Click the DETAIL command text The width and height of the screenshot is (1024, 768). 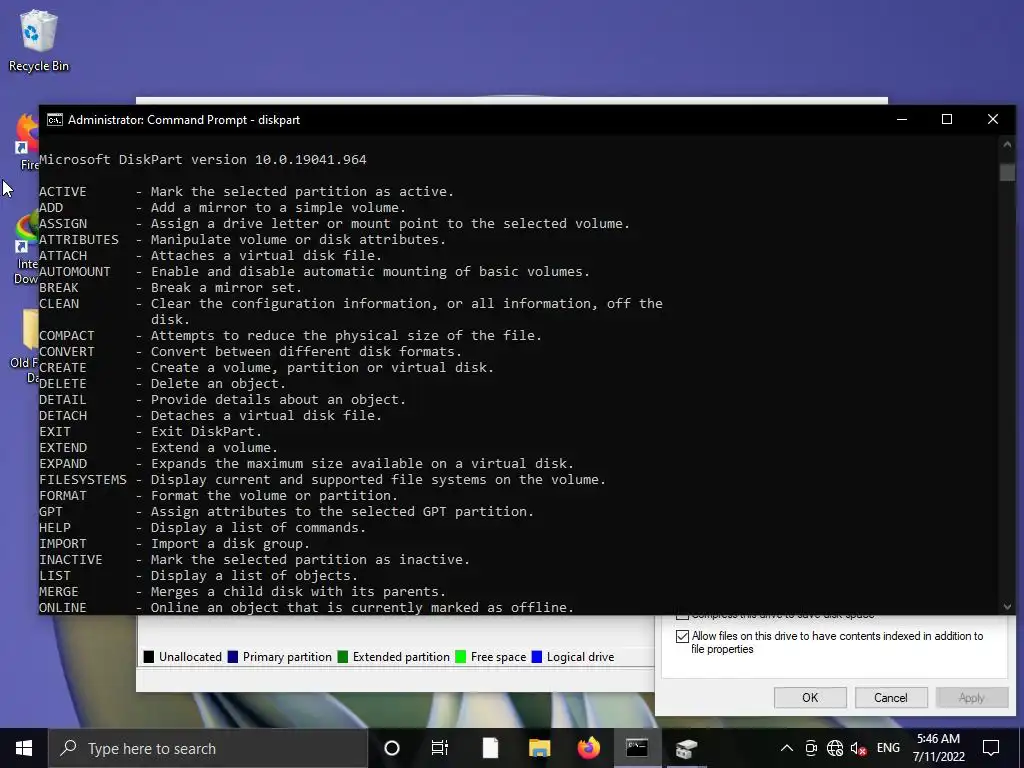pos(63,400)
